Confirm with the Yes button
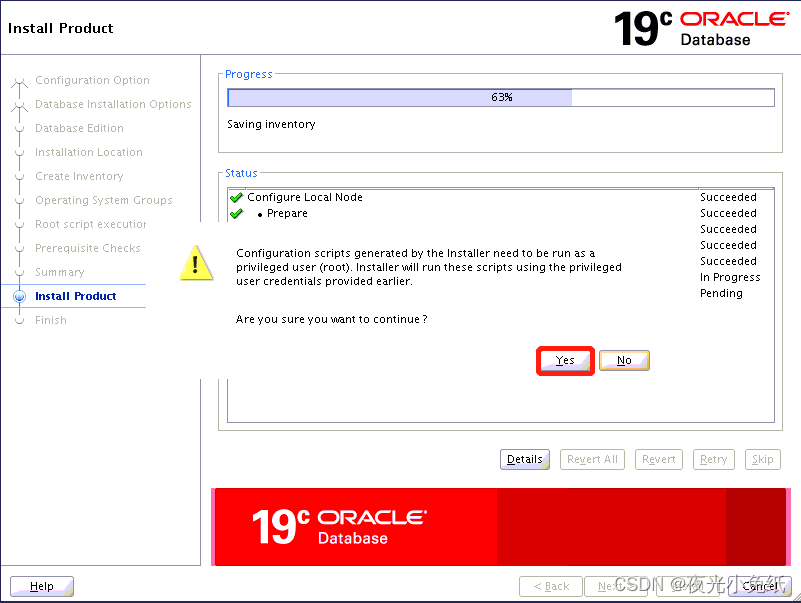The image size is (801, 603). coord(565,361)
